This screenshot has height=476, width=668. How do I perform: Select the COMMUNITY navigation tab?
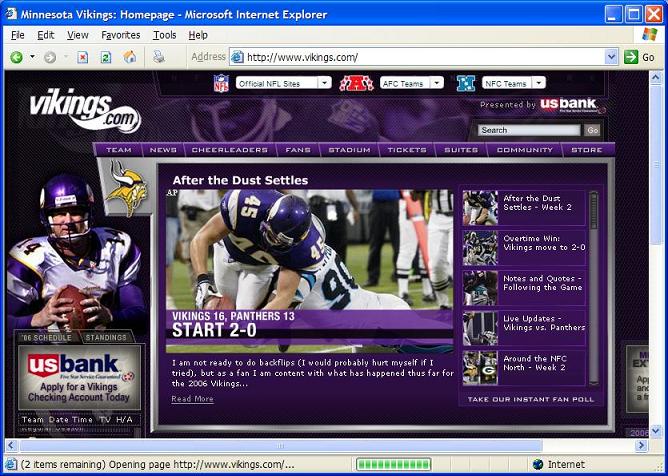point(524,150)
